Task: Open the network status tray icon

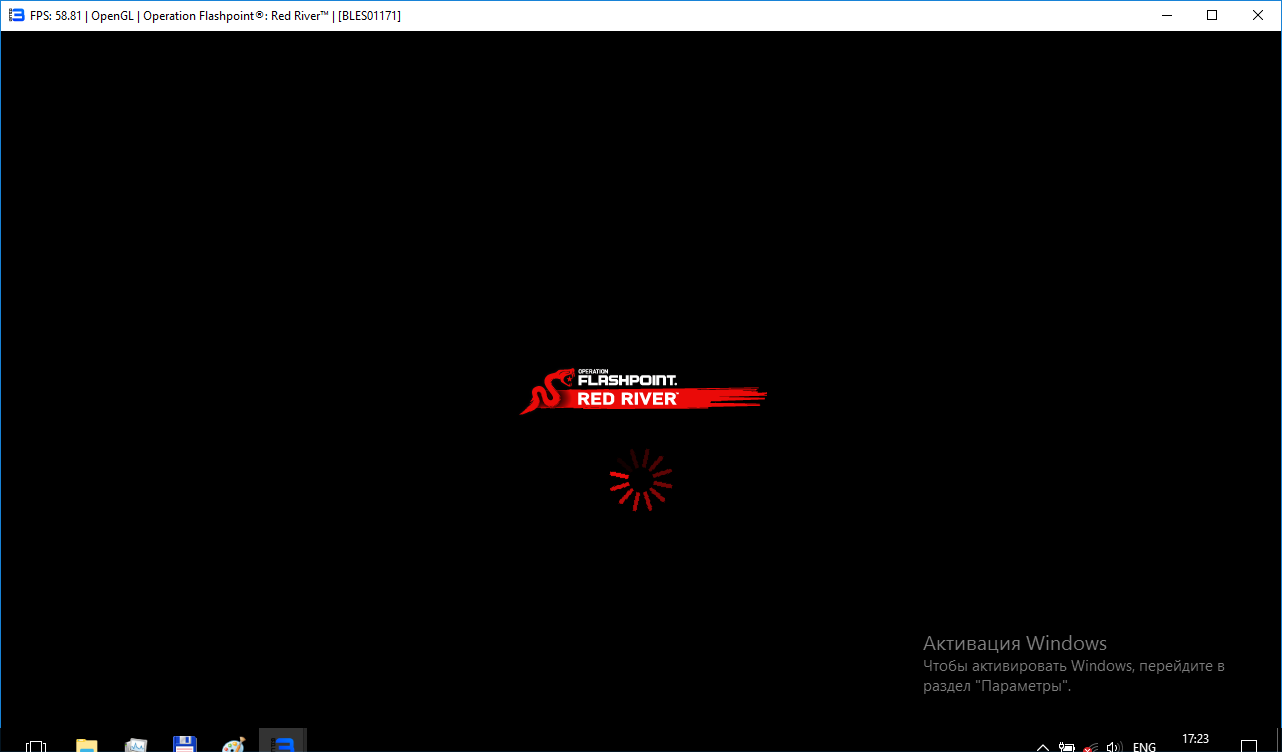Action: coord(1090,746)
